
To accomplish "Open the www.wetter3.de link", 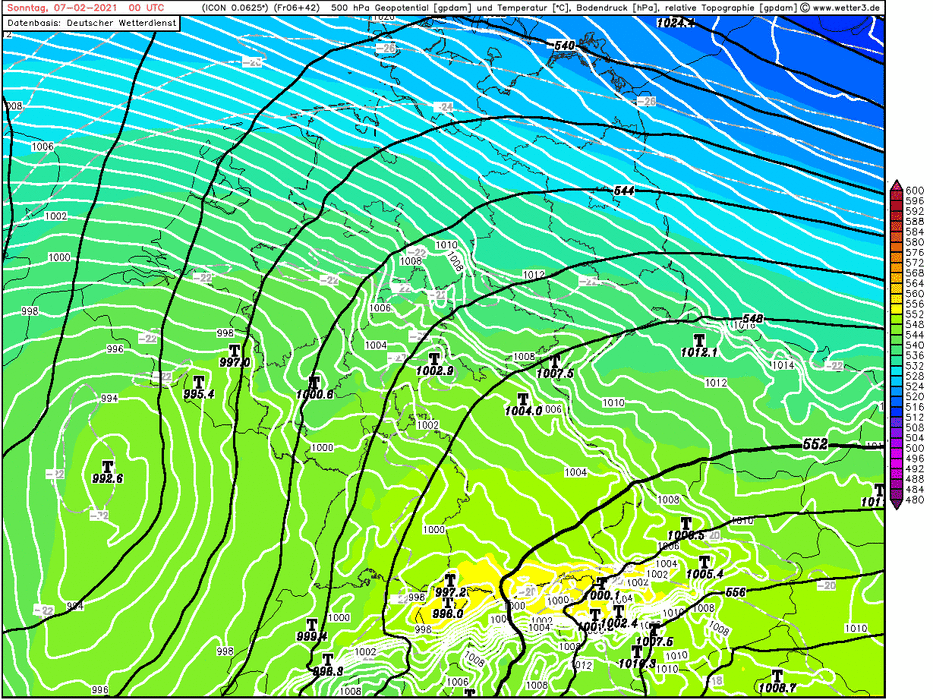I will point(842,7).
